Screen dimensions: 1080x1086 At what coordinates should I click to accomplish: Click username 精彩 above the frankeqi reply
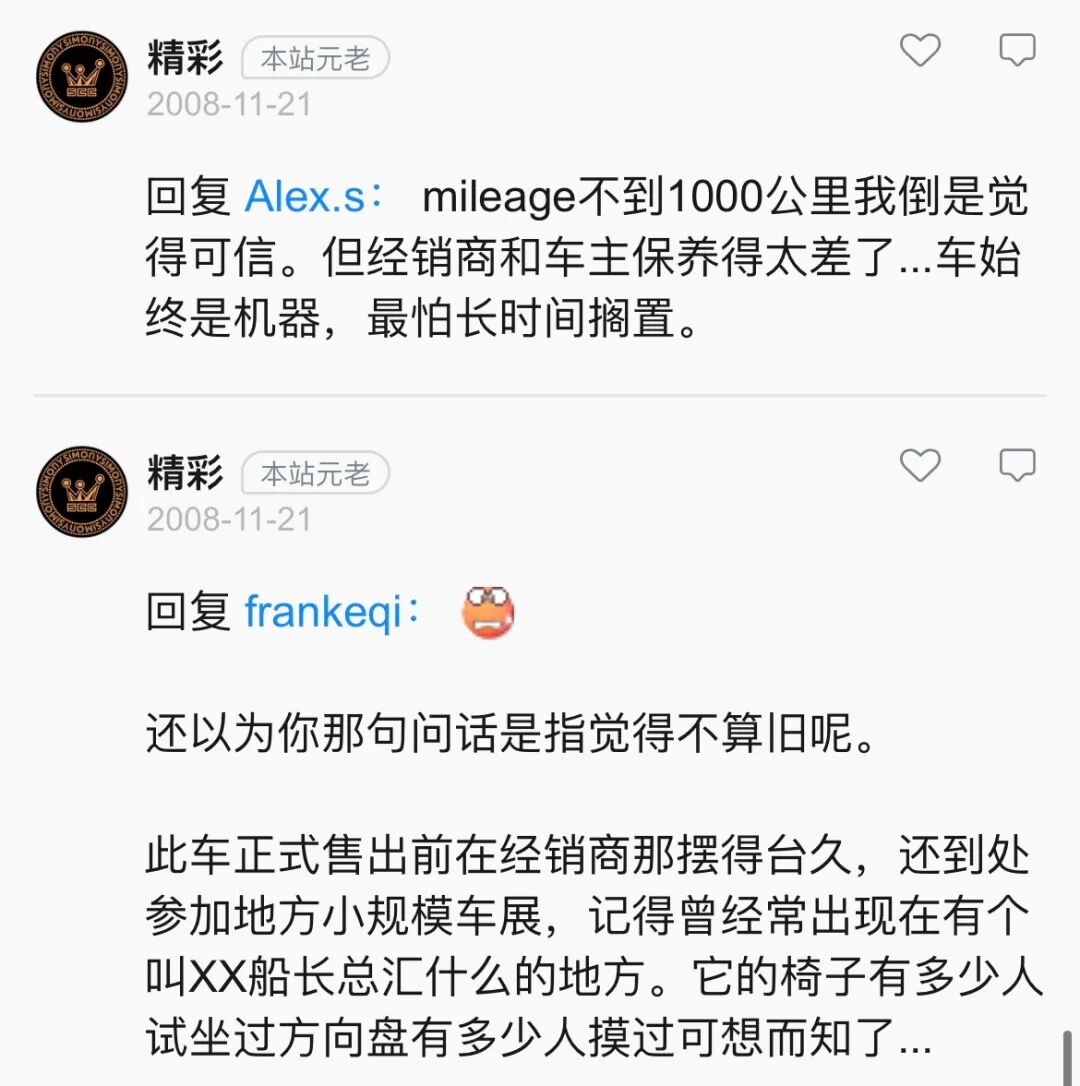point(185,472)
